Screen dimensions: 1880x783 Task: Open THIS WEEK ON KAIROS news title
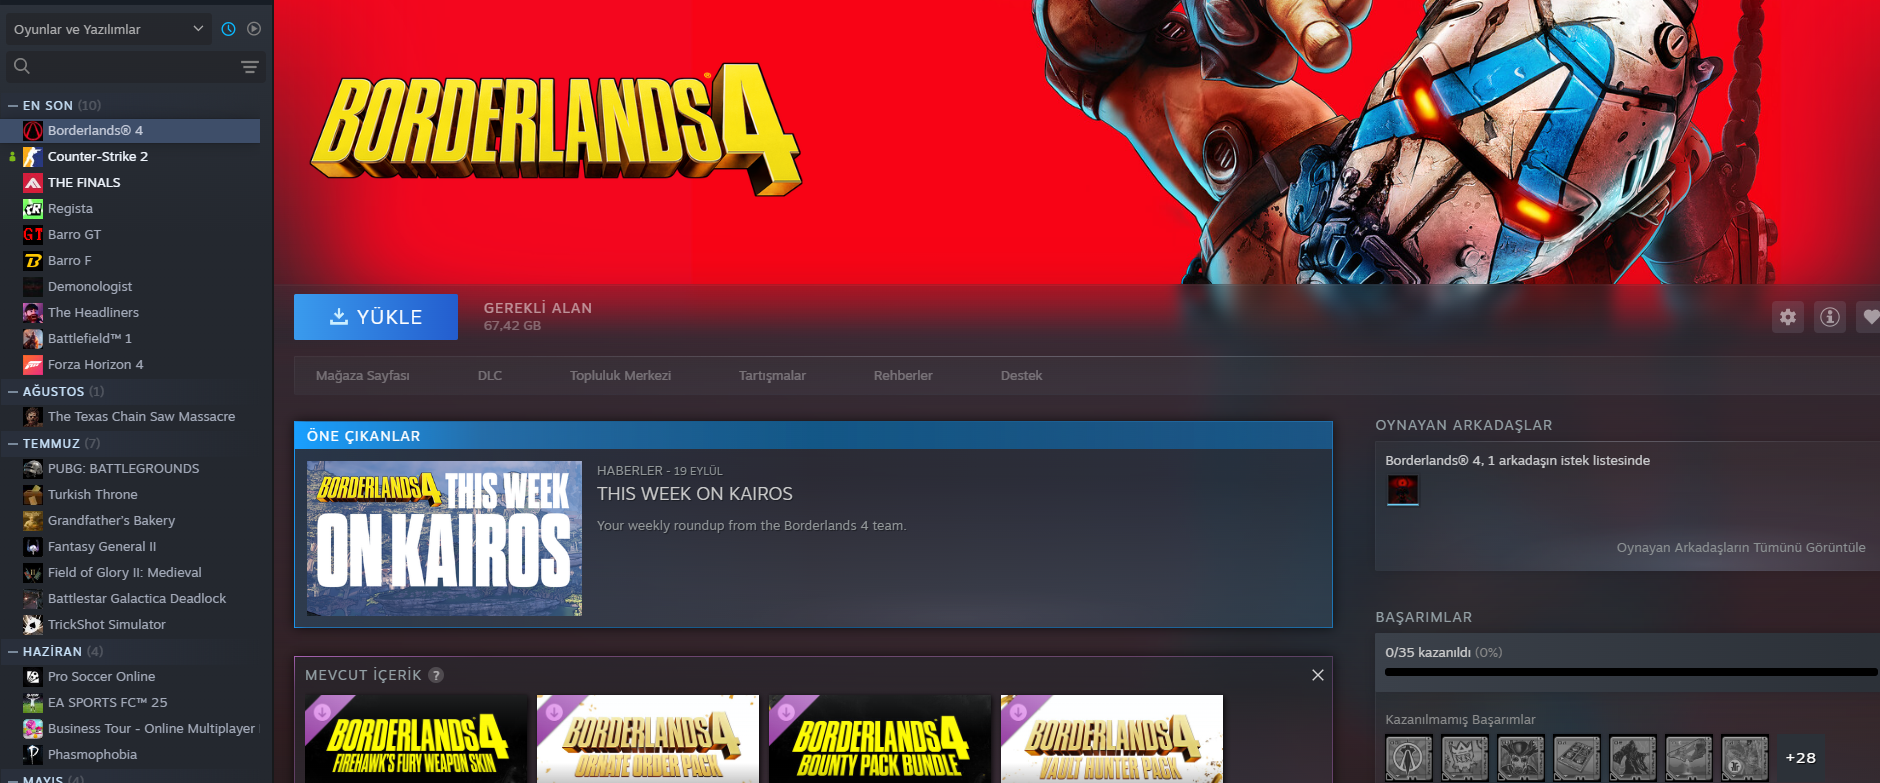click(695, 494)
